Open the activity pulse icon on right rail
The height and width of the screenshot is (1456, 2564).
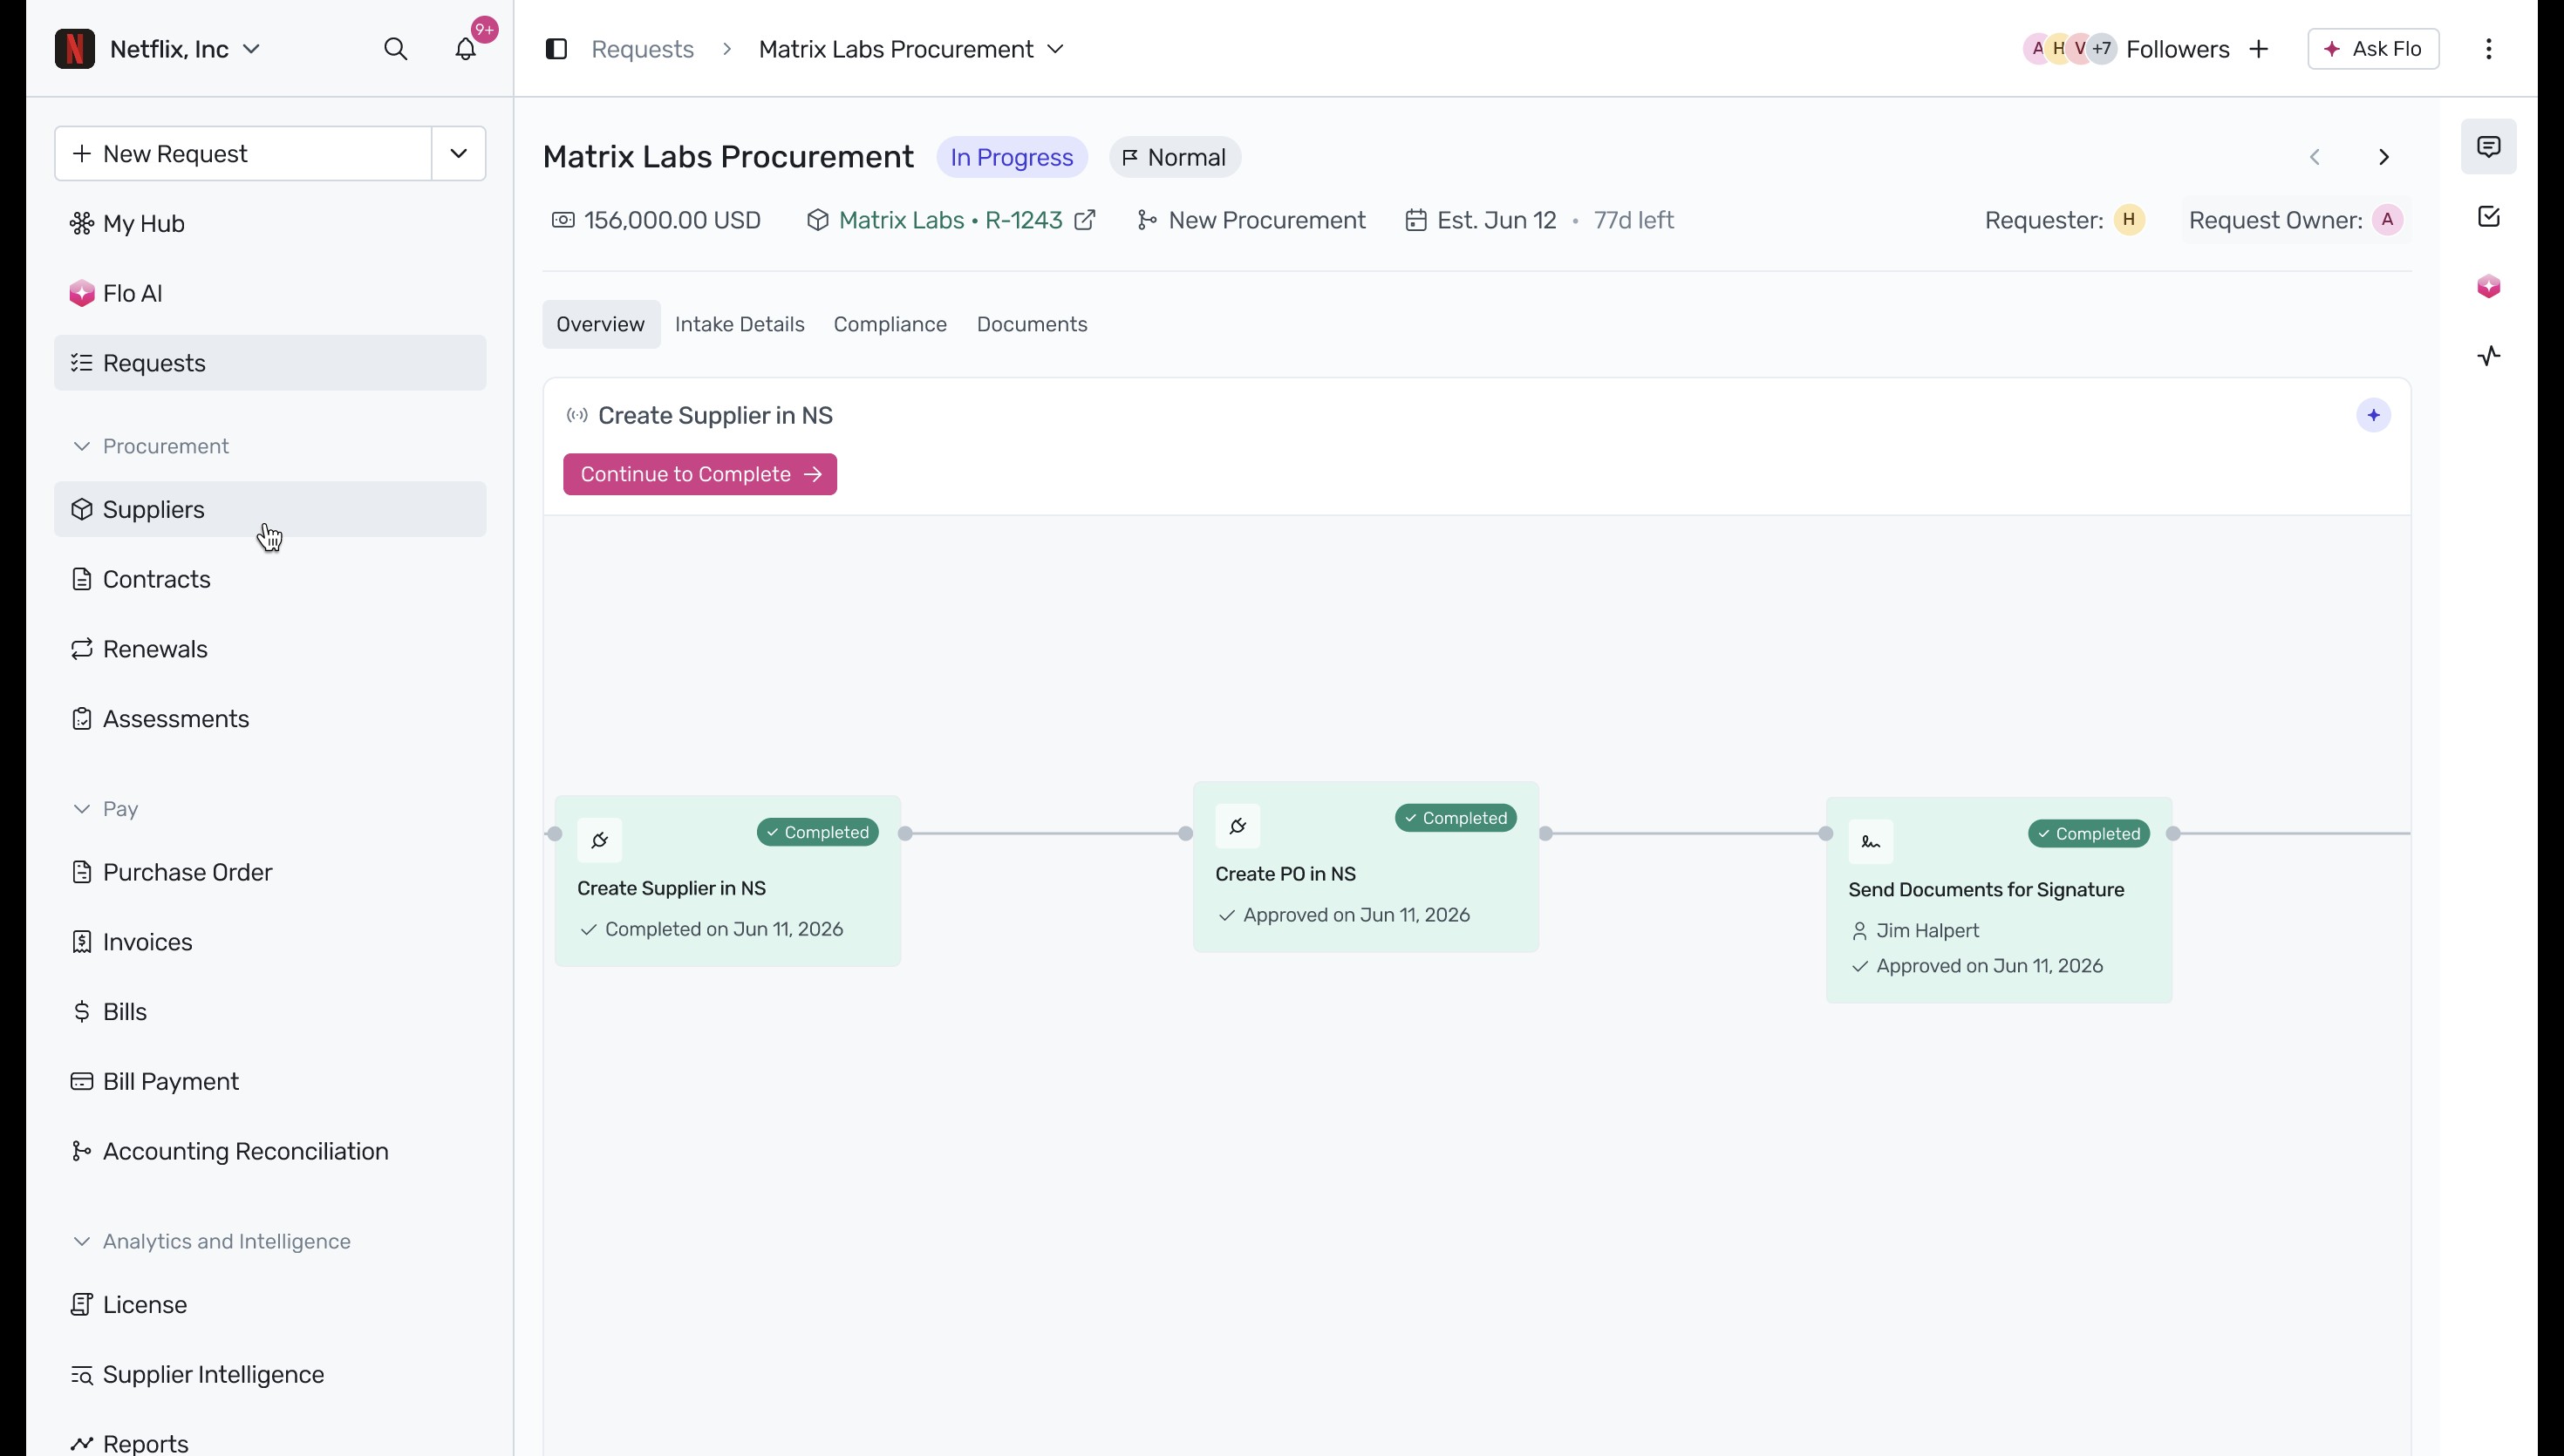[2489, 356]
